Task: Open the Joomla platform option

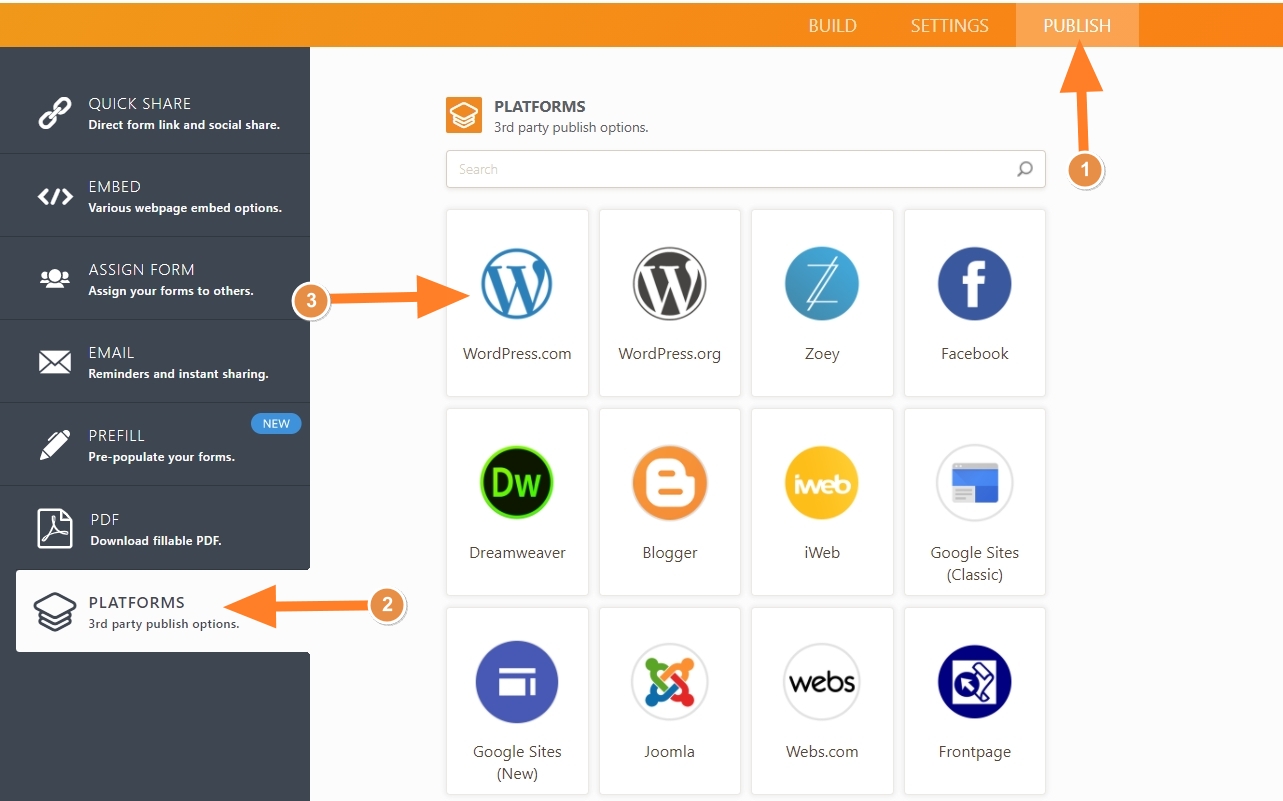Action: [669, 682]
